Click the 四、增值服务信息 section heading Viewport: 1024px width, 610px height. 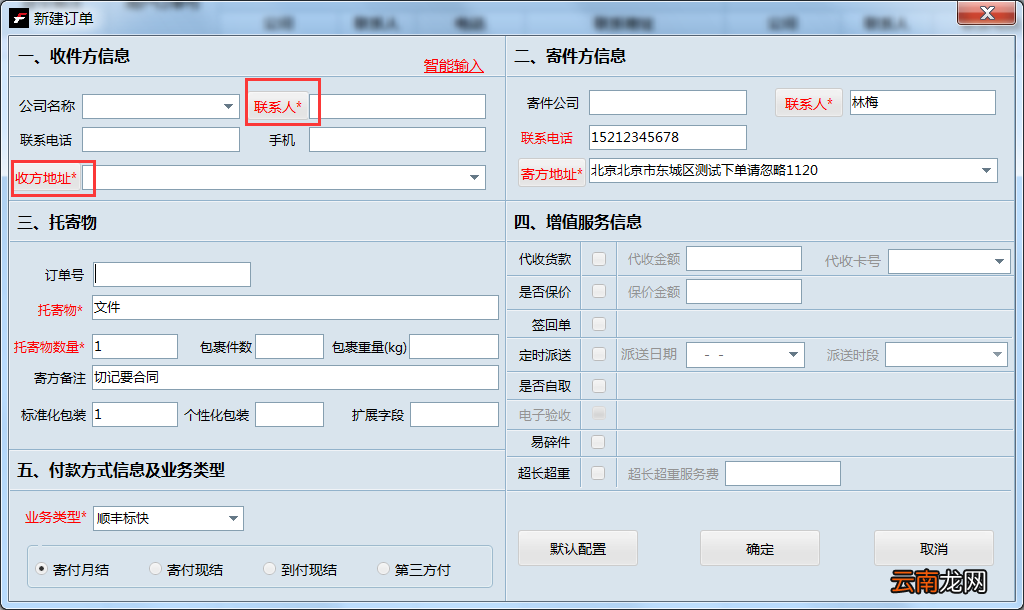[x=578, y=222]
